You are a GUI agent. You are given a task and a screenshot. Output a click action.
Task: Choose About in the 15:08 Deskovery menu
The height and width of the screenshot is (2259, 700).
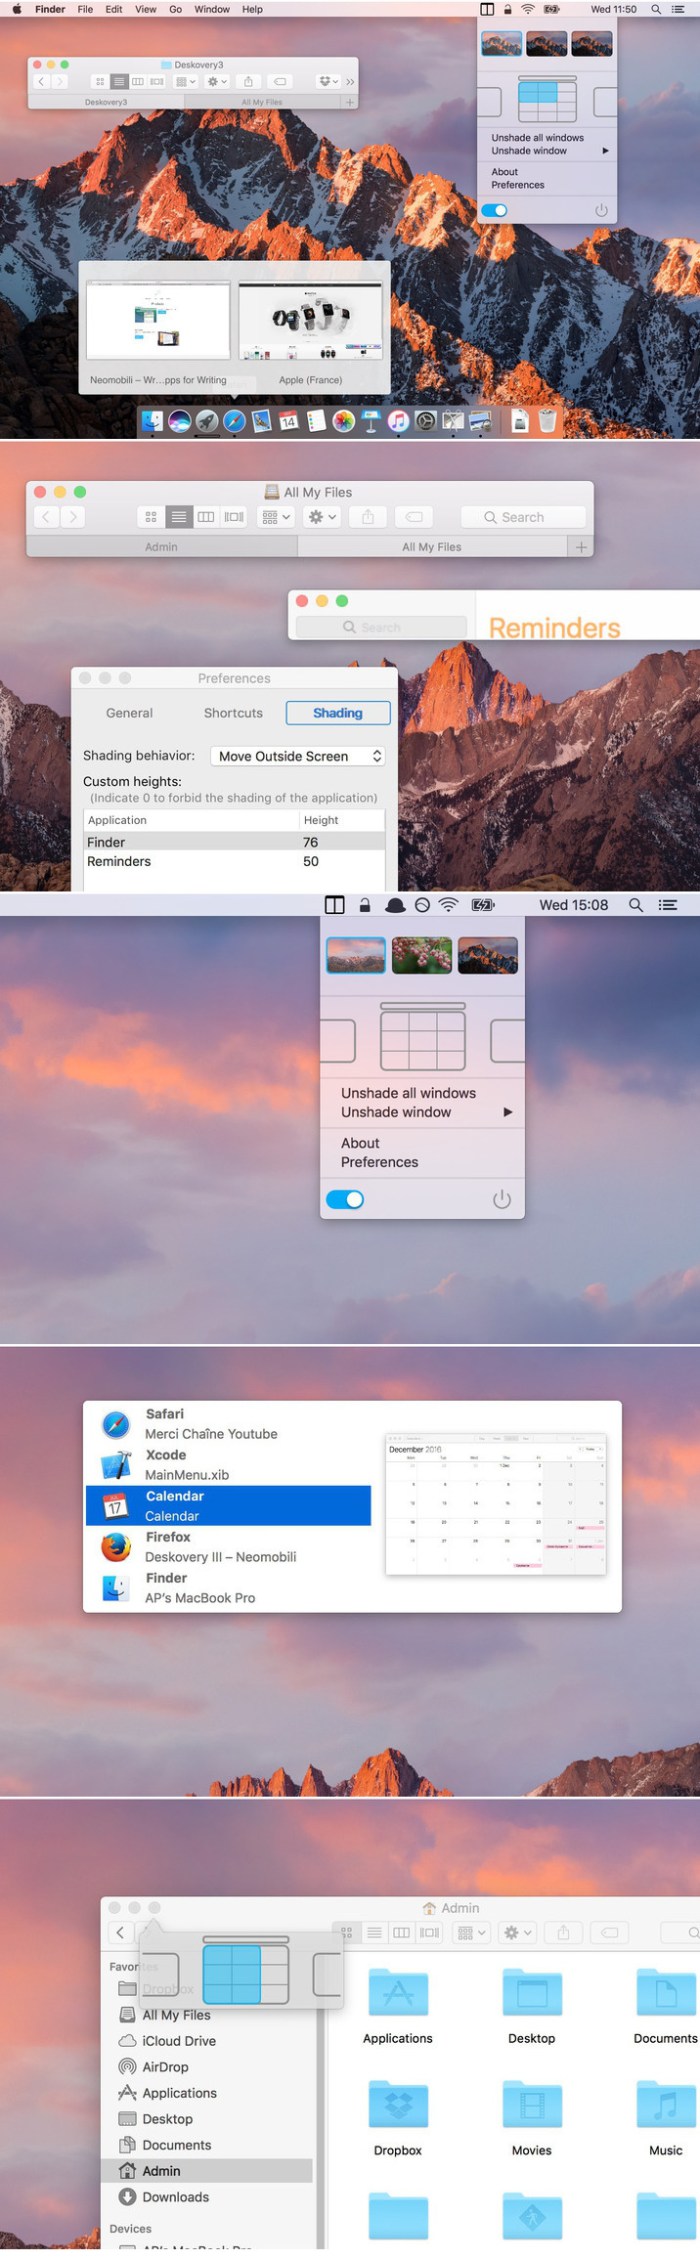(360, 1143)
